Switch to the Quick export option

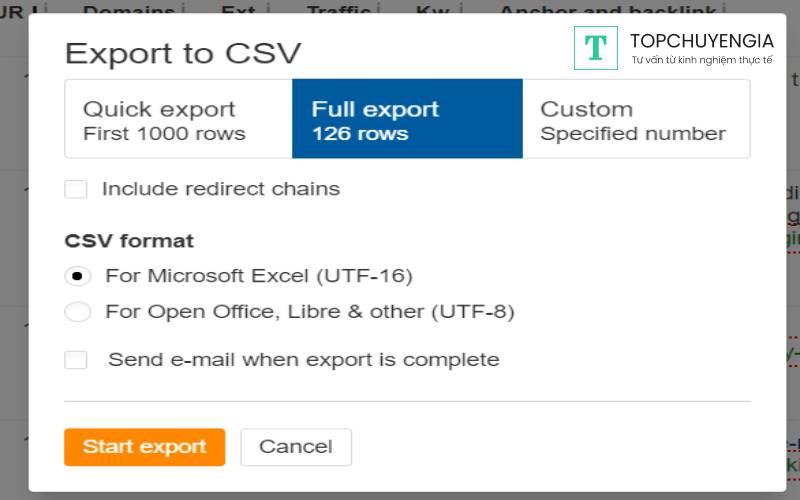point(178,120)
